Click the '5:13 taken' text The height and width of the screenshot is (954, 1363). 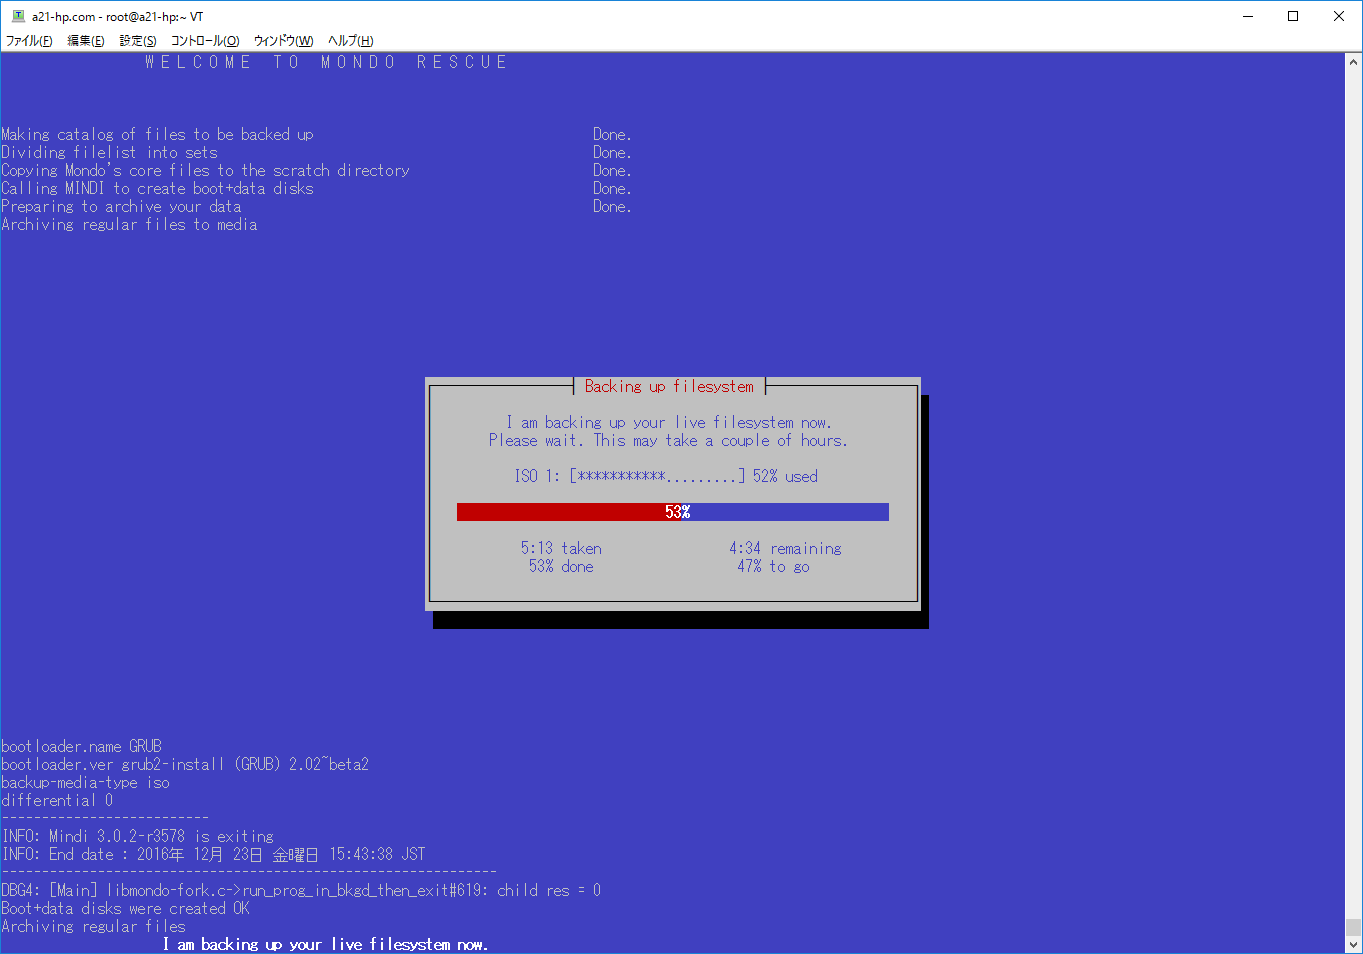coord(561,548)
